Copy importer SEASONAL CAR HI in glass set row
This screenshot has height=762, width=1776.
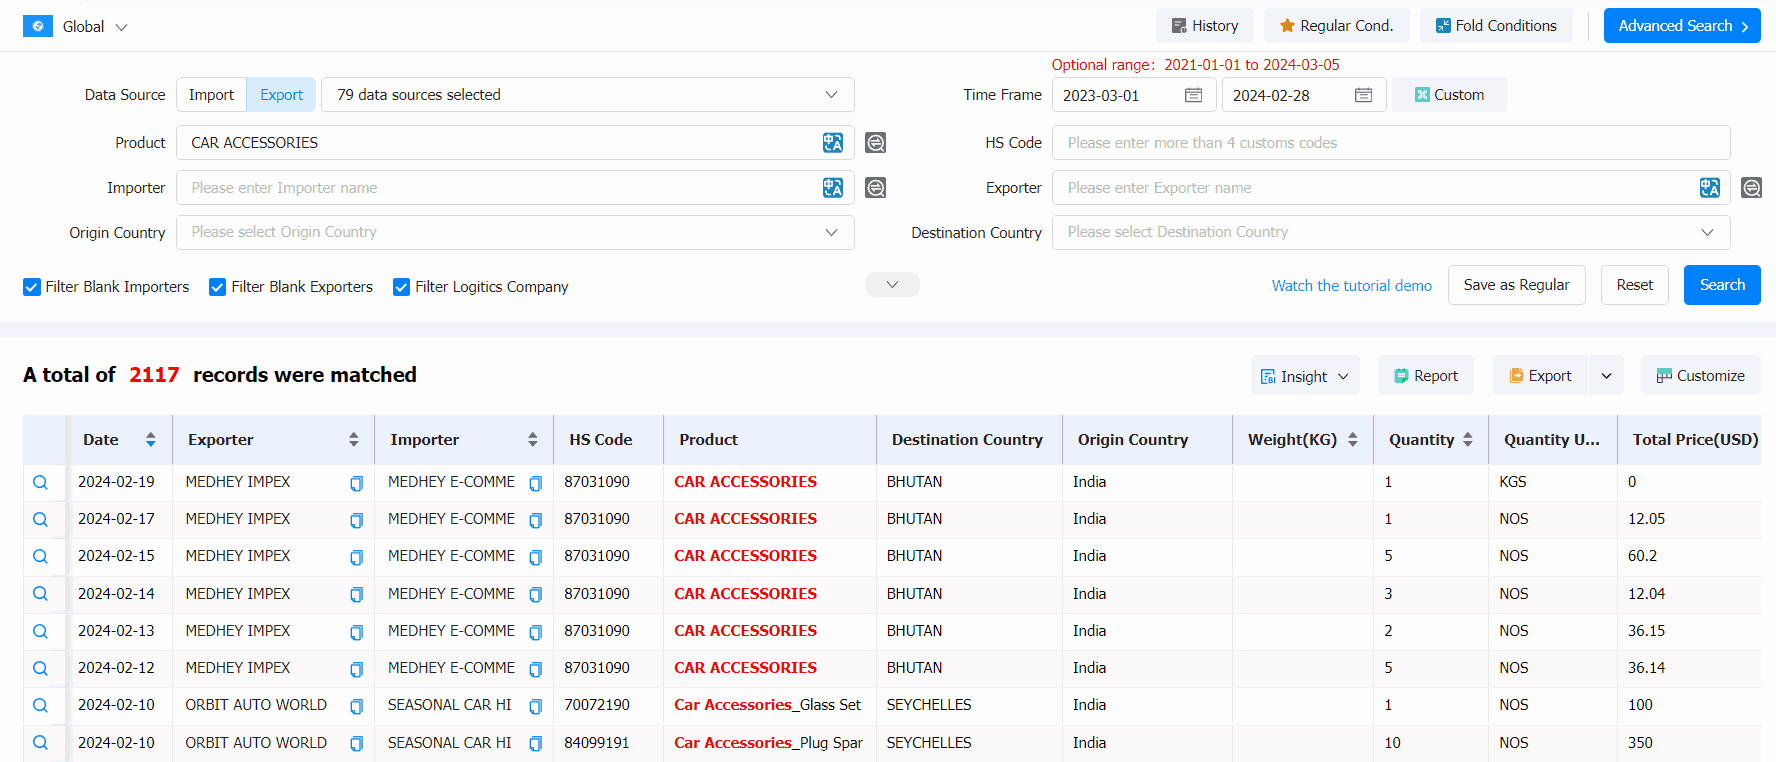535,706
